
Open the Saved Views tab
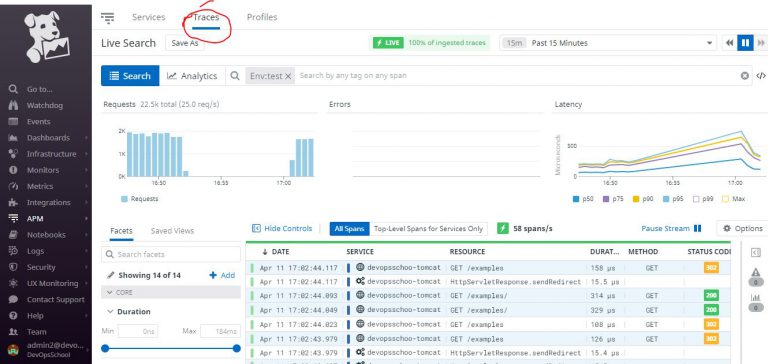[172, 231]
